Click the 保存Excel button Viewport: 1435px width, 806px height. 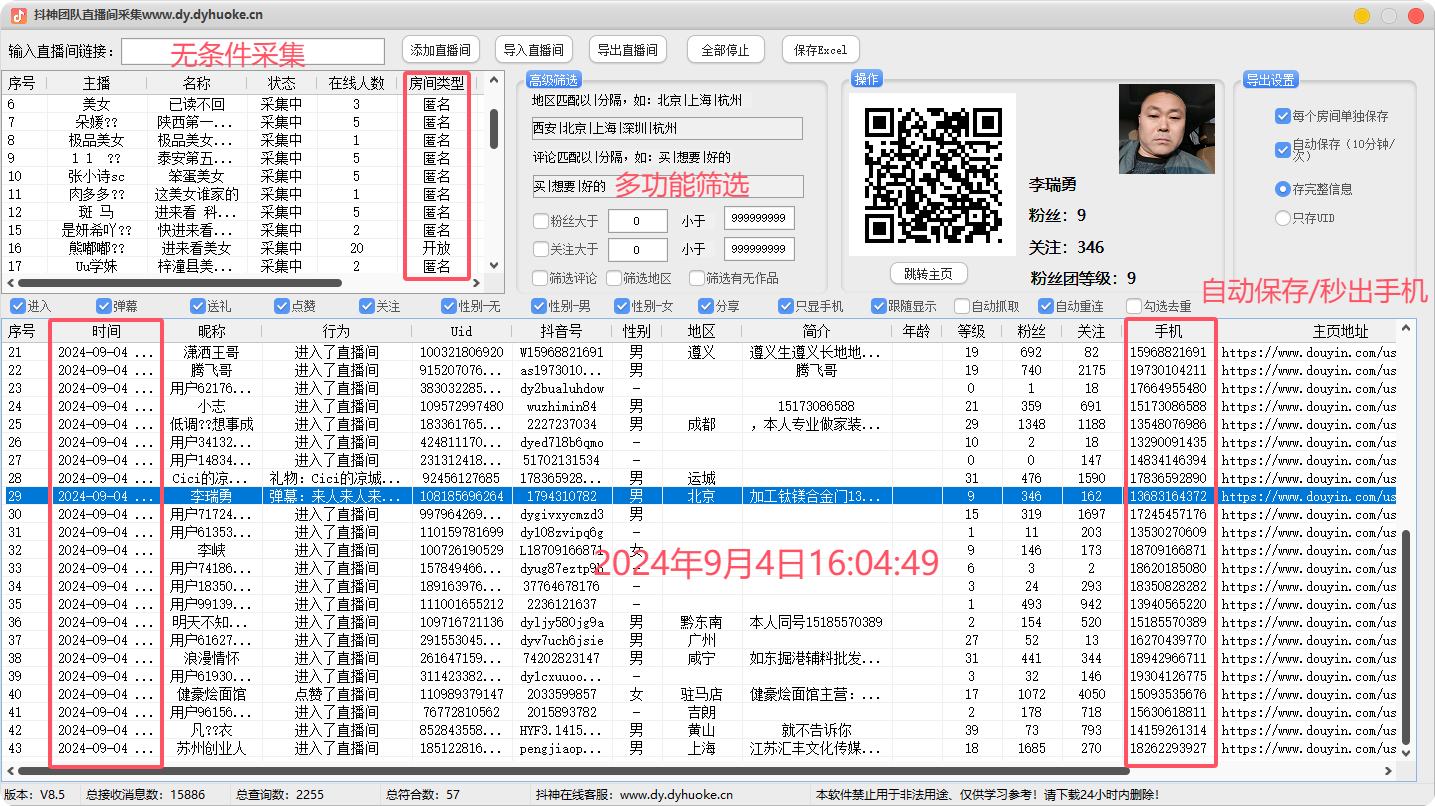coord(820,49)
